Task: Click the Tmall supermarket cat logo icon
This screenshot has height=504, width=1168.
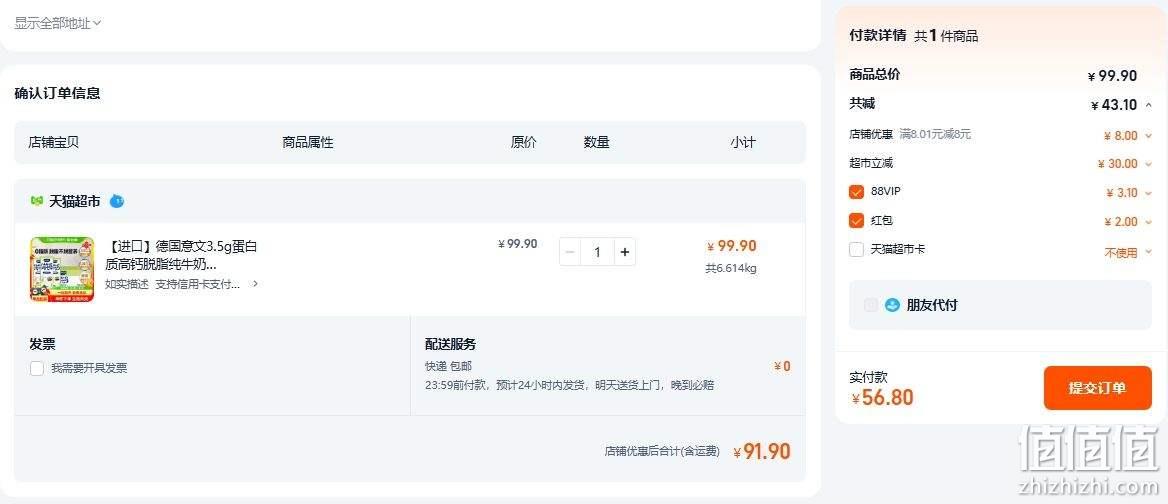Action: [36, 201]
